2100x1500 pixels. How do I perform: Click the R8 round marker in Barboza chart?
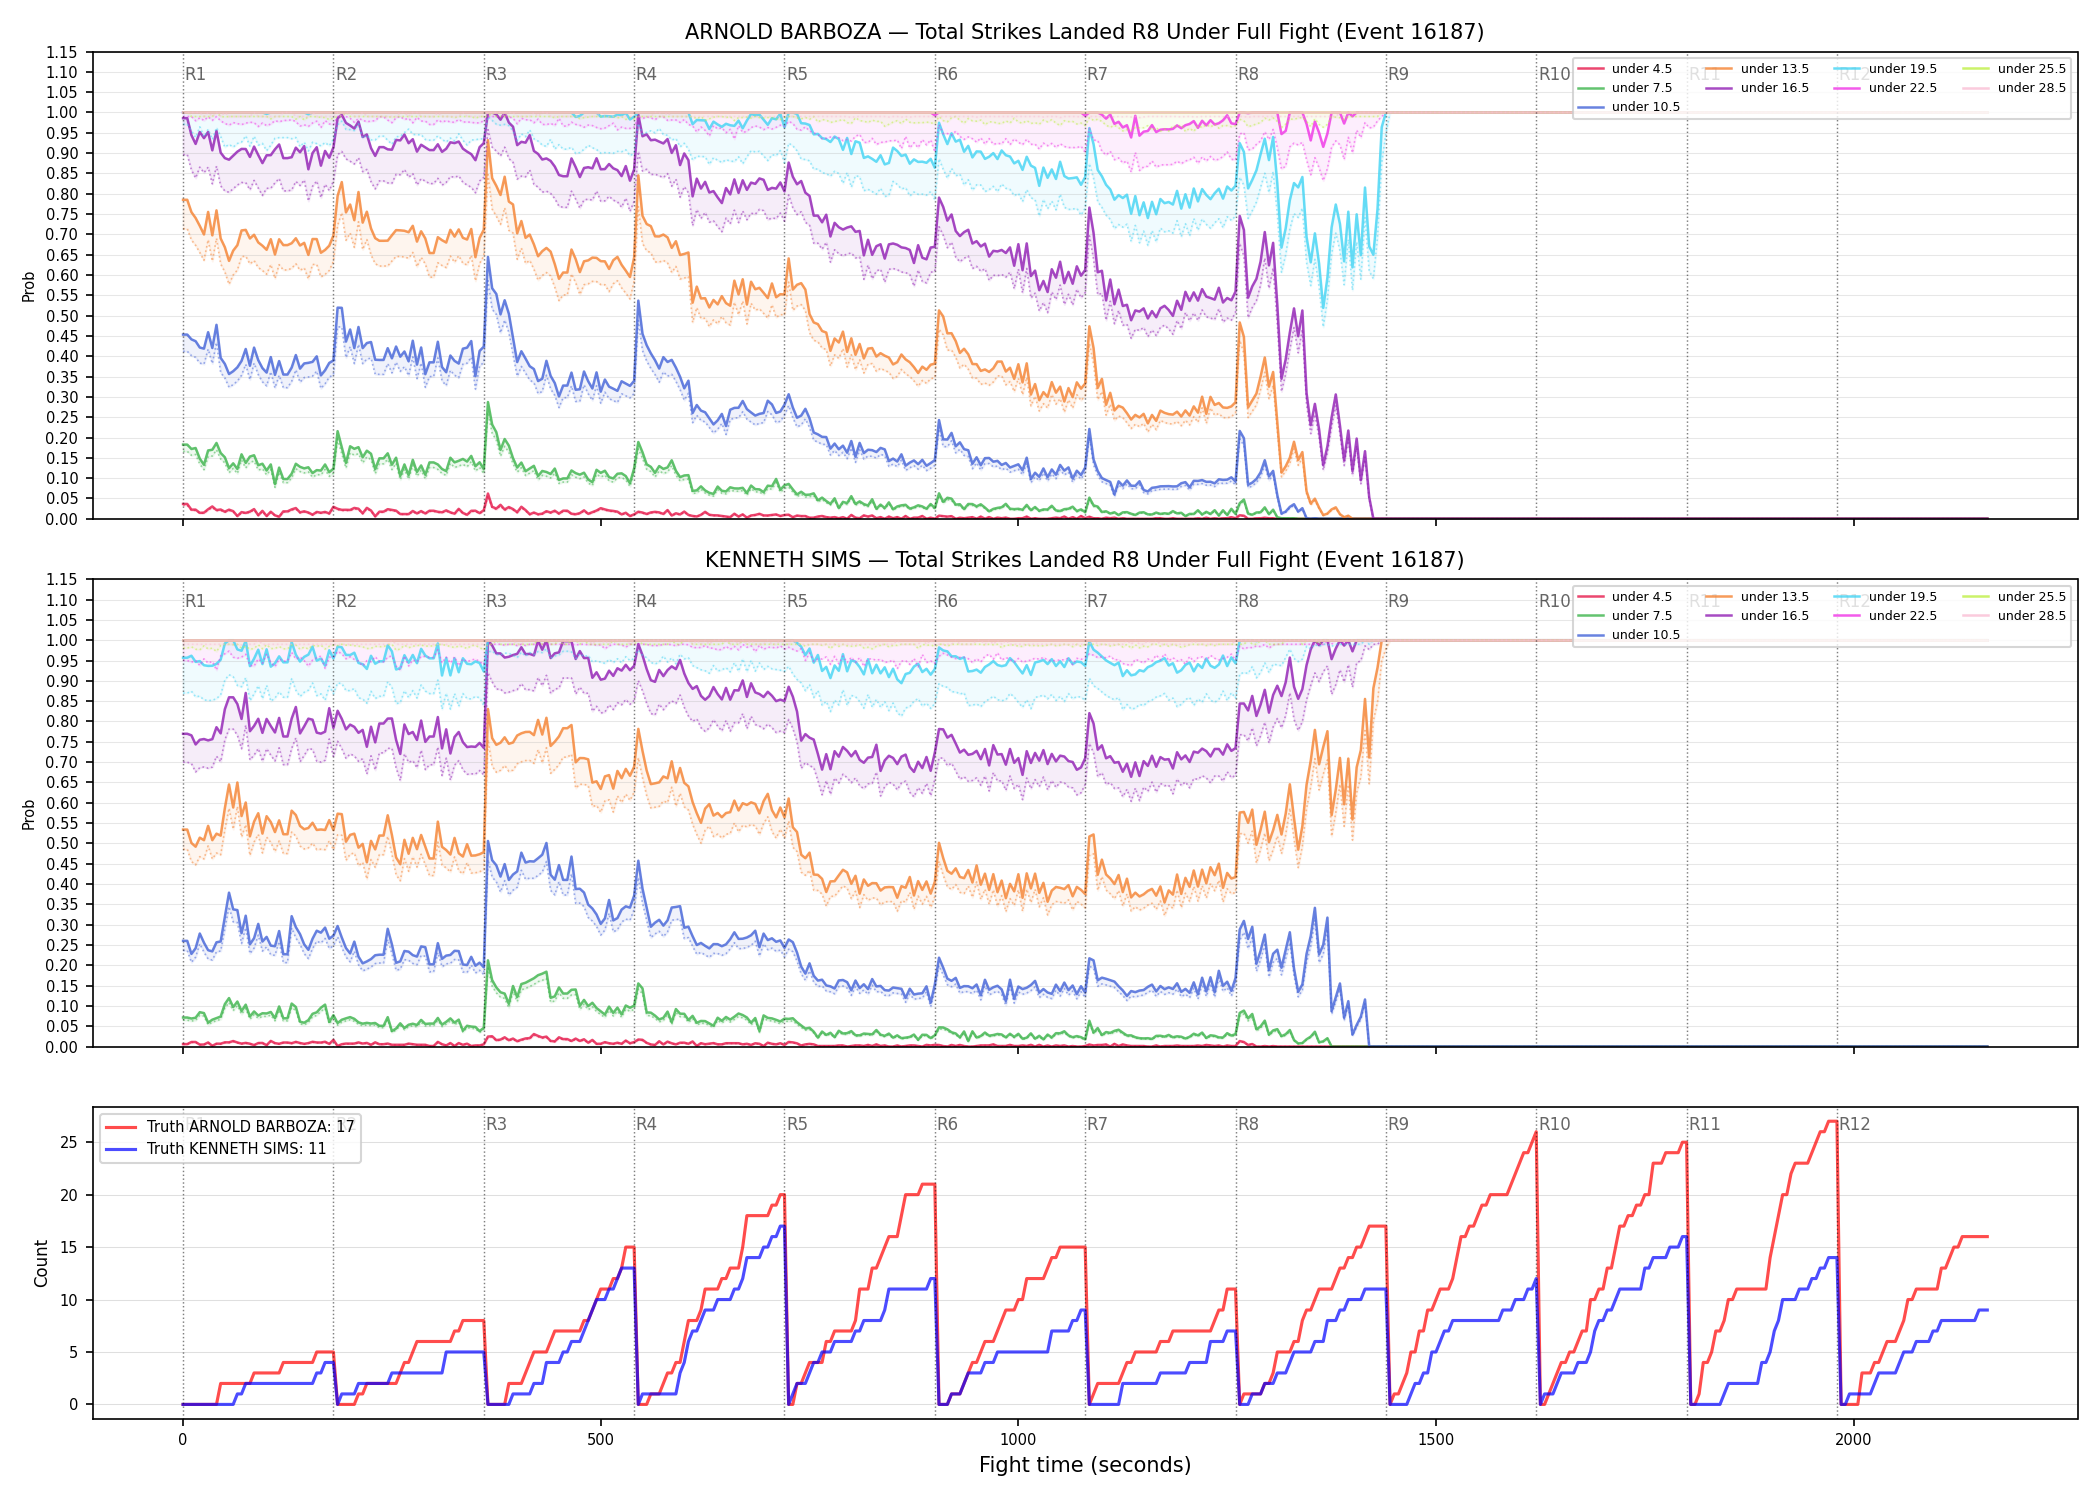[1248, 74]
